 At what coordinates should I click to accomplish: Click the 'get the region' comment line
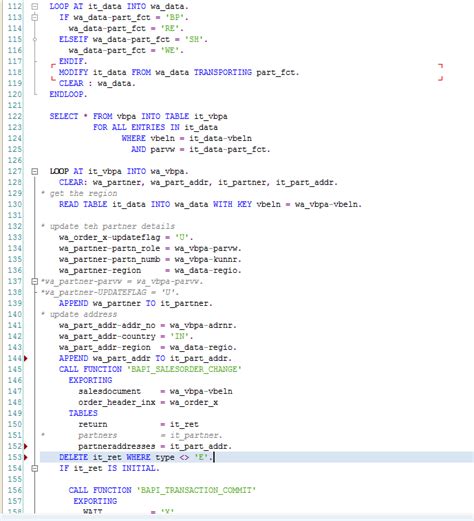79,193
